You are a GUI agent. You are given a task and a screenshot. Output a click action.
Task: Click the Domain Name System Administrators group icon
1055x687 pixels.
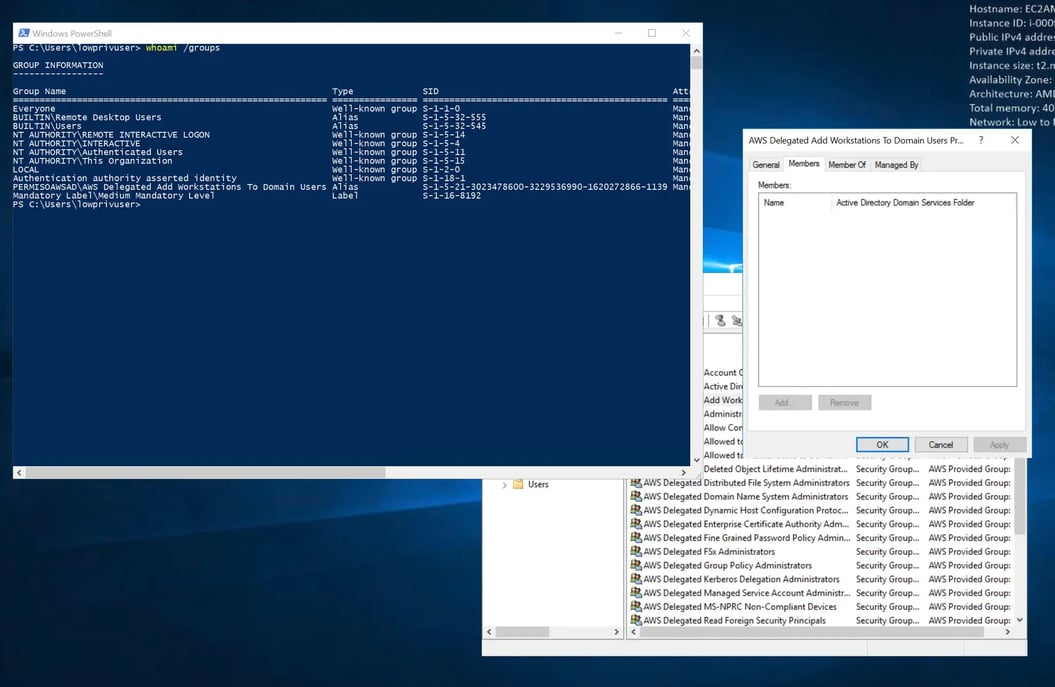[636, 497]
